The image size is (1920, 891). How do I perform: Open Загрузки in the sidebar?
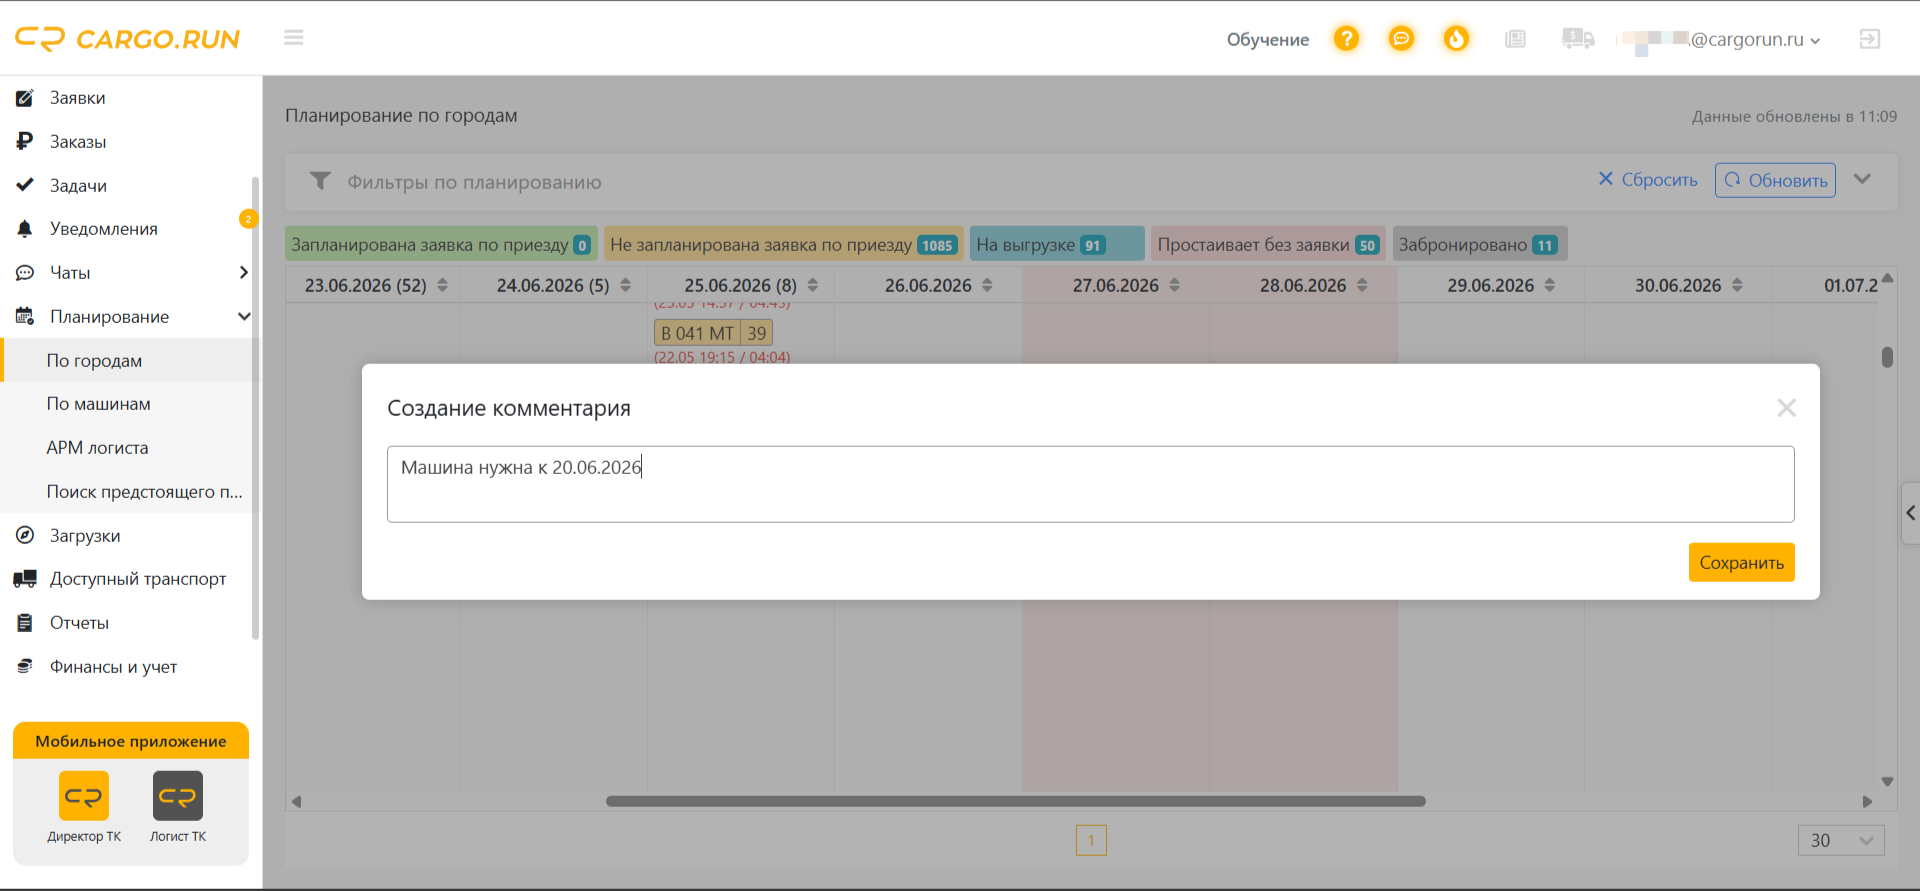pyautogui.click(x=85, y=536)
